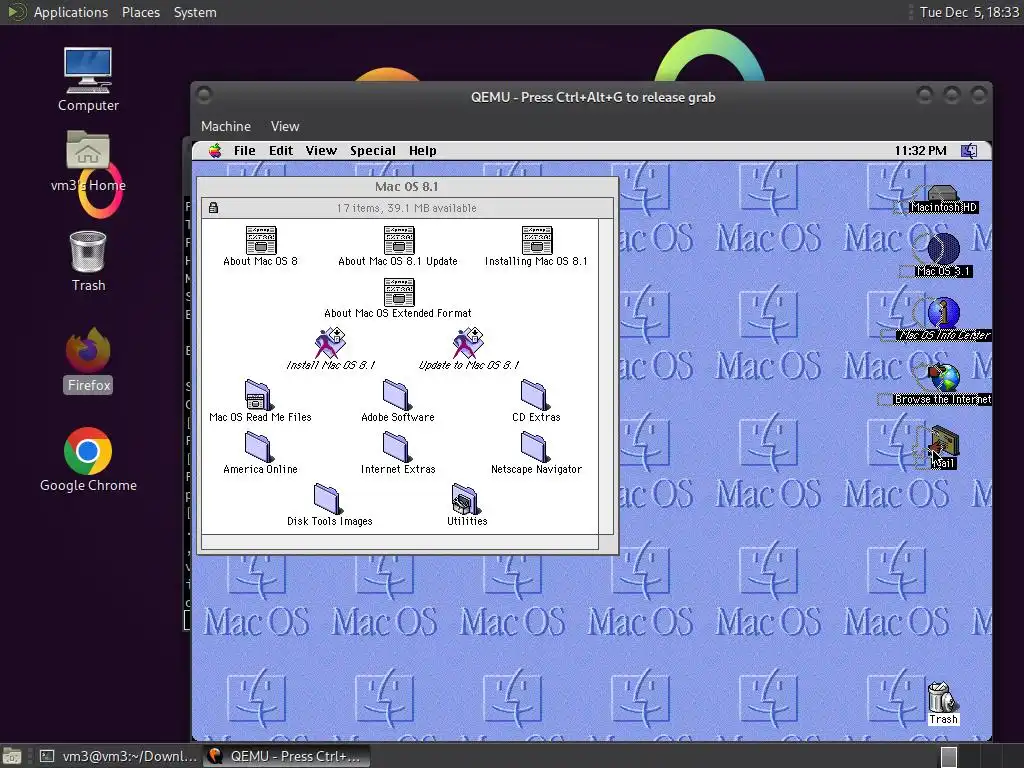Select About Mac OS Extended Format document

(x=398, y=292)
